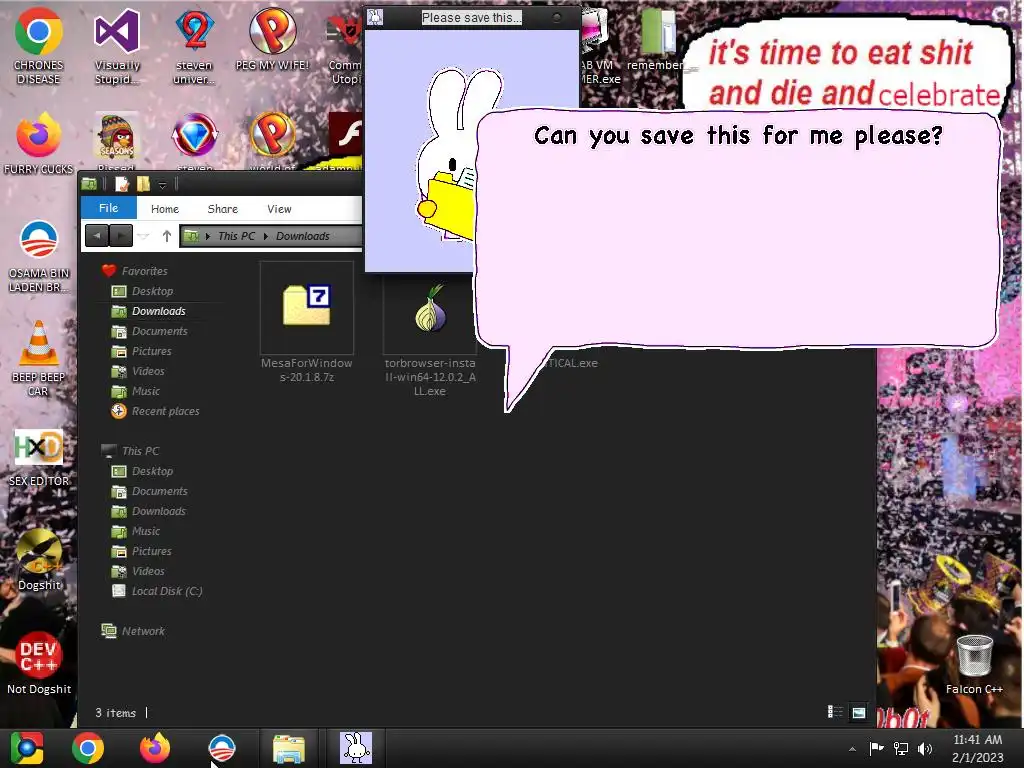Select Local Disk (C:) in navigation pane
Viewport: 1024px width, 768px height.
coord(167,591)
